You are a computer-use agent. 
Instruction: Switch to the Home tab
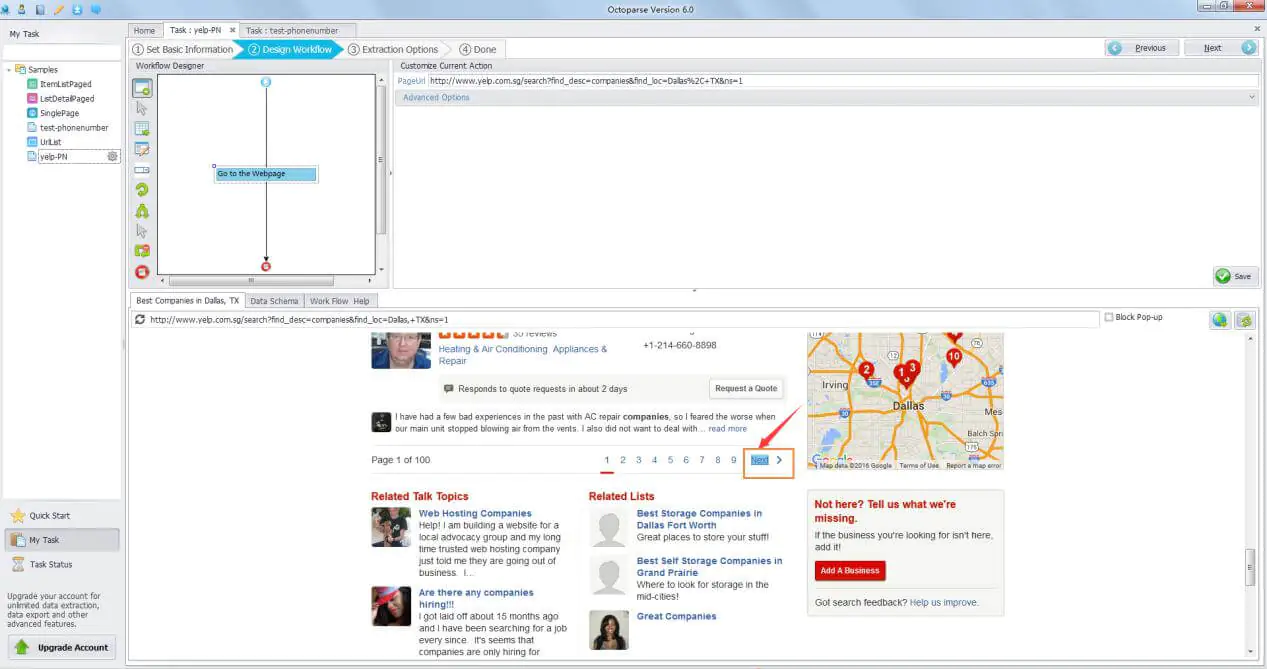pyautogui.click(x=144, y=31)
